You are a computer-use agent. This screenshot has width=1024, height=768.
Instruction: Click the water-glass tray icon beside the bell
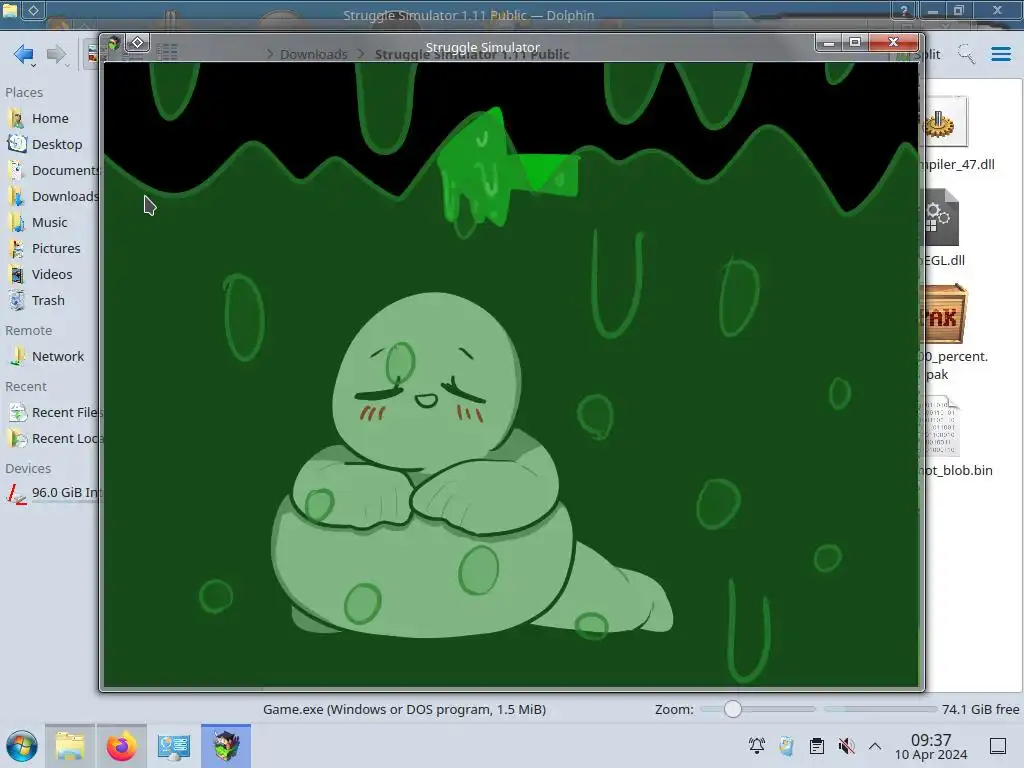[786, 746]
